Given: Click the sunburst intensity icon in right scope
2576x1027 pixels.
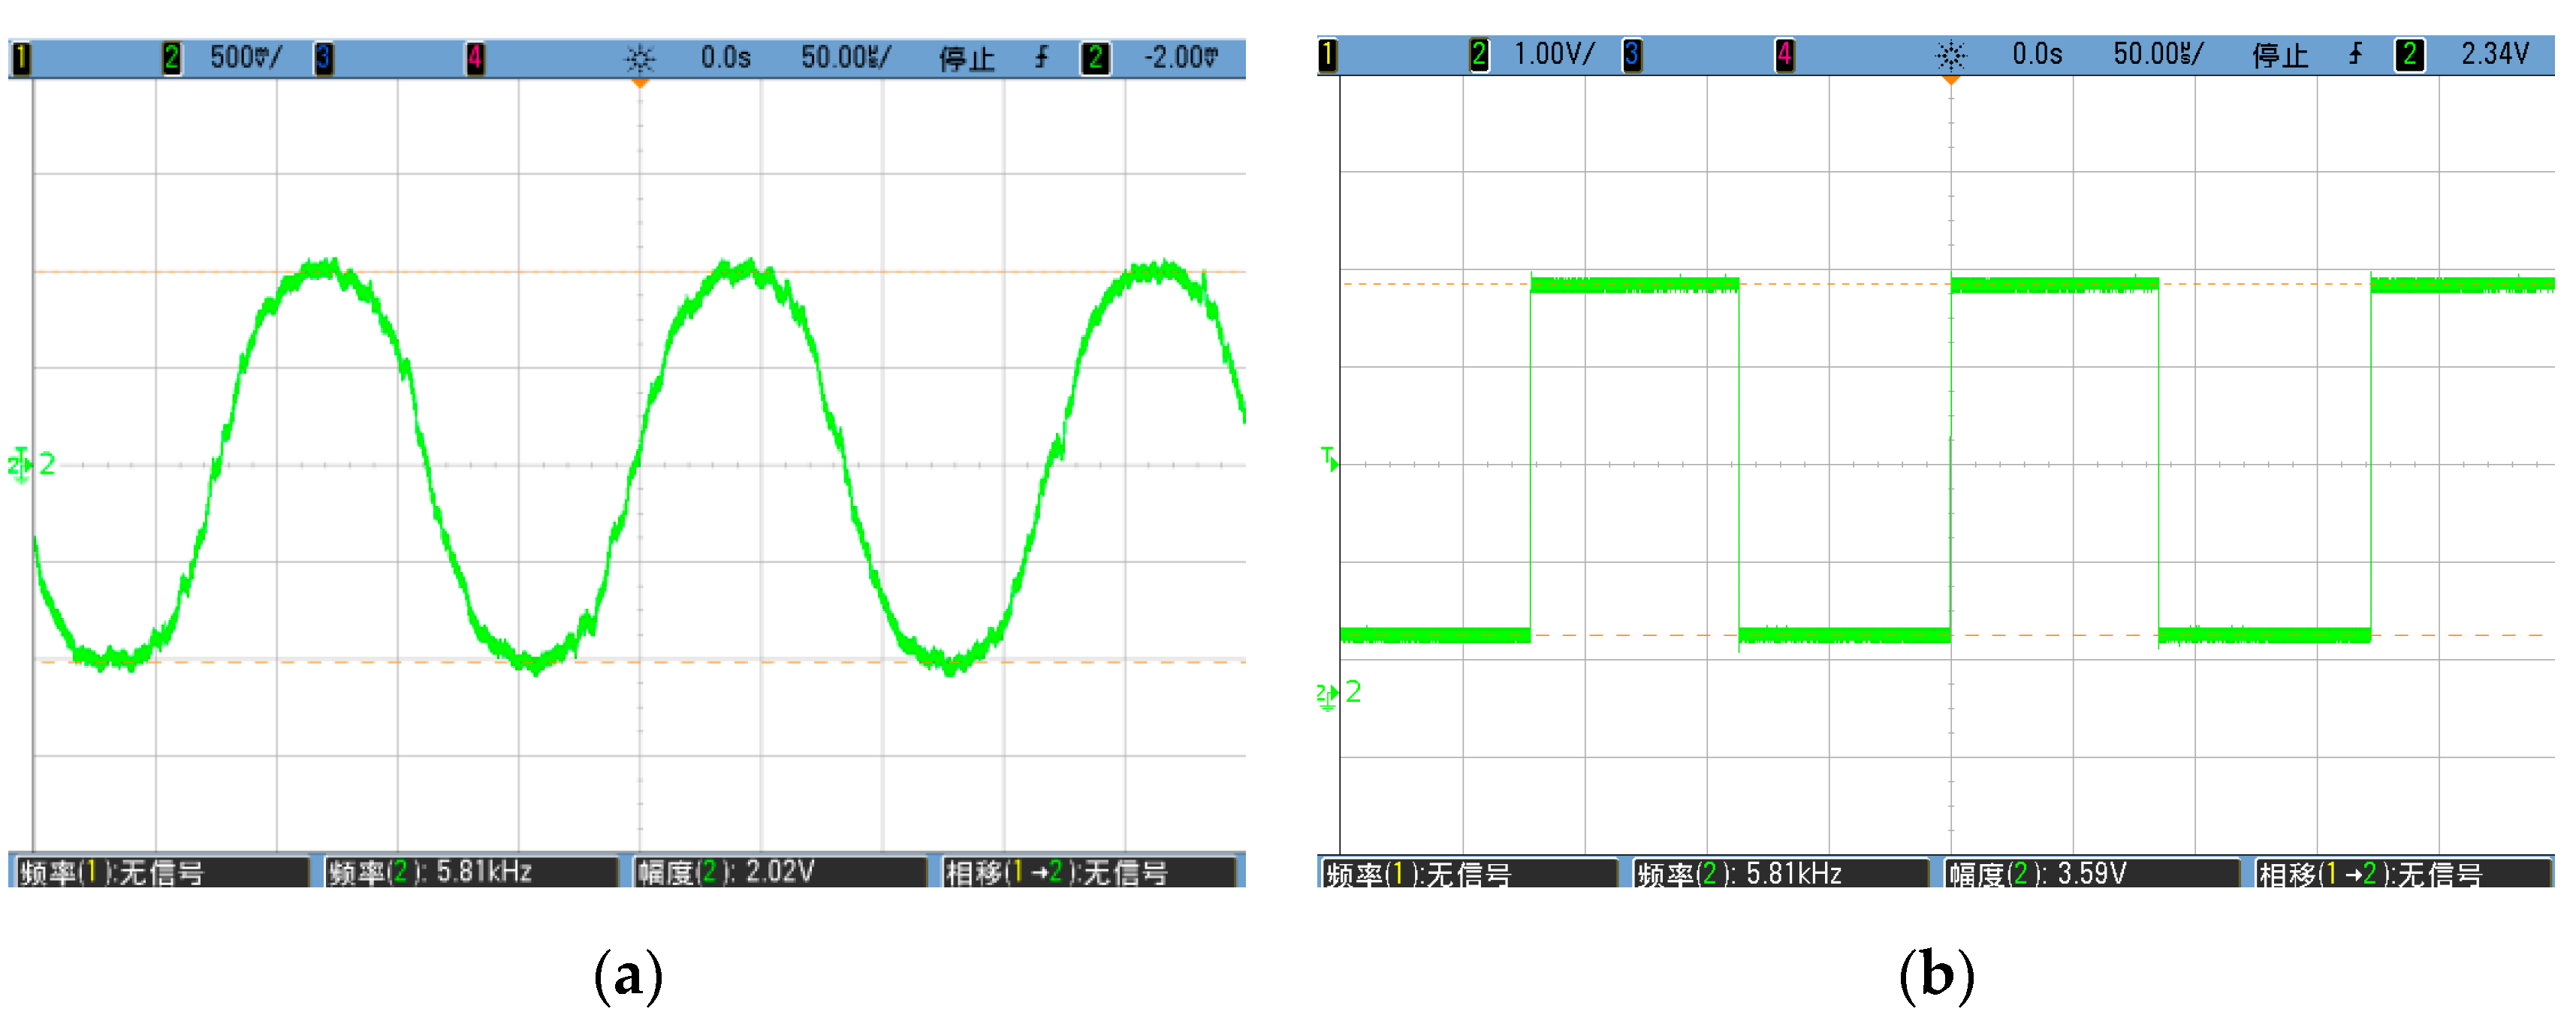Looking at the screenshot, I should pyautogui.click(x=1950, y=55).
